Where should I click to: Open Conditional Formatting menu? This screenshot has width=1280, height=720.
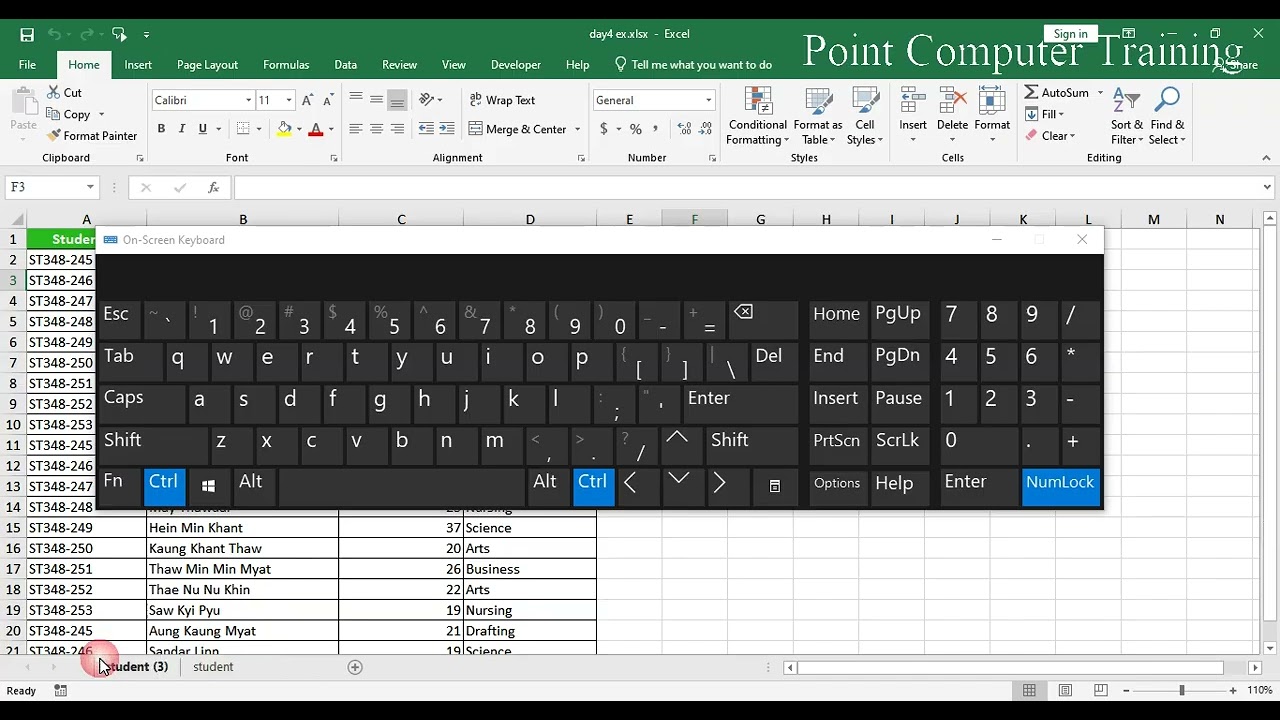[x=757, y=117]
